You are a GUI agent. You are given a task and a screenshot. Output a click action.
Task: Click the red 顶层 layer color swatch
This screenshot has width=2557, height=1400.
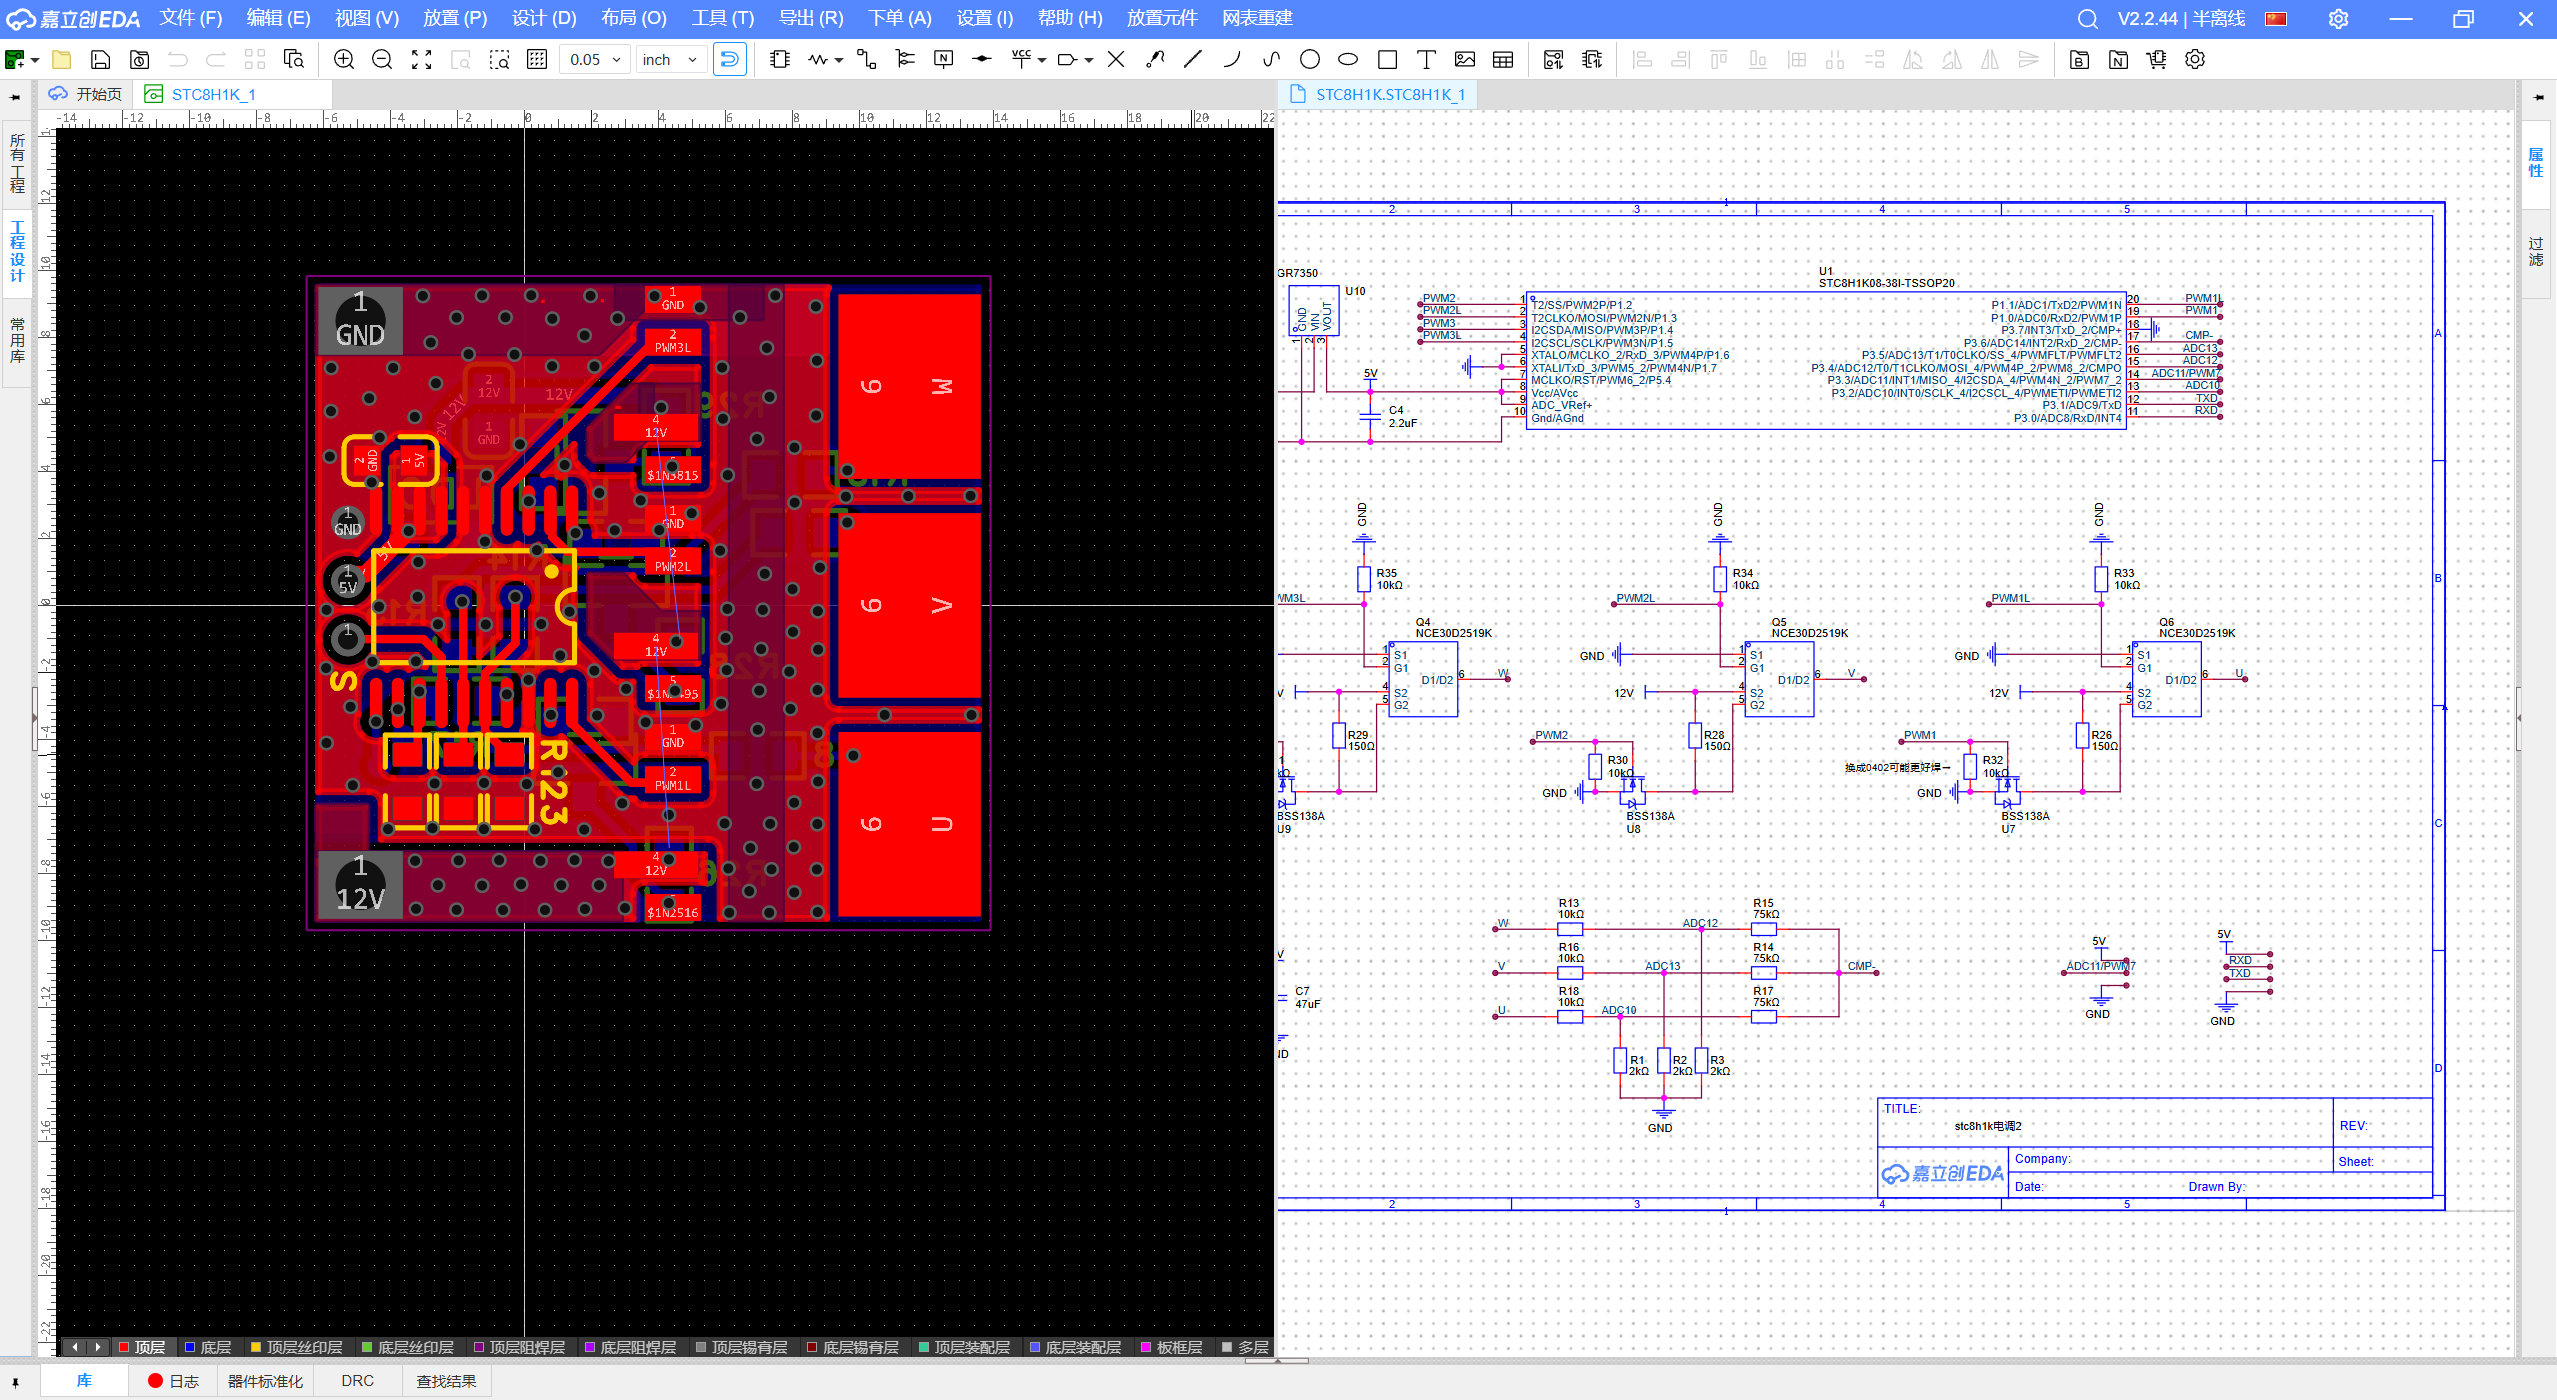point(124,1347)
